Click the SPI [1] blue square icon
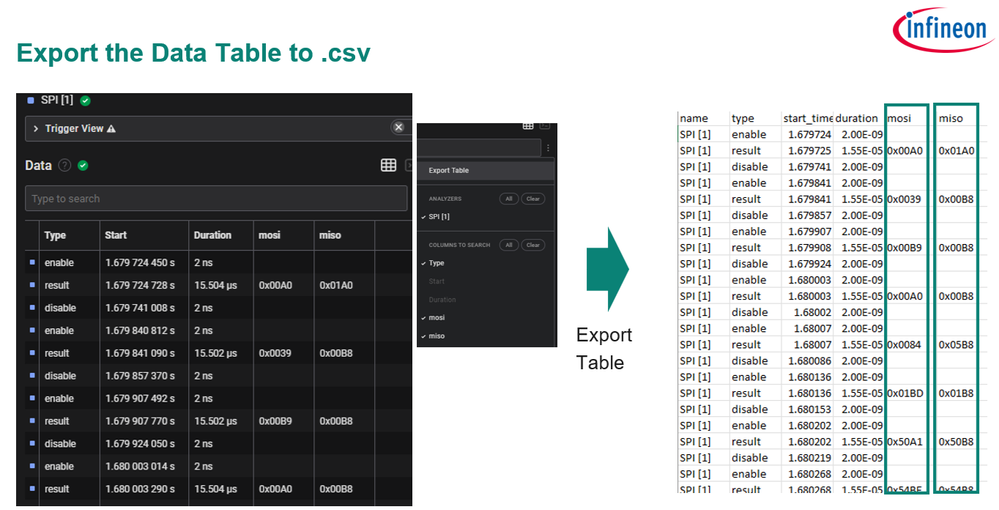This screenshot has height=510, width=999. (x=31, y=100)
